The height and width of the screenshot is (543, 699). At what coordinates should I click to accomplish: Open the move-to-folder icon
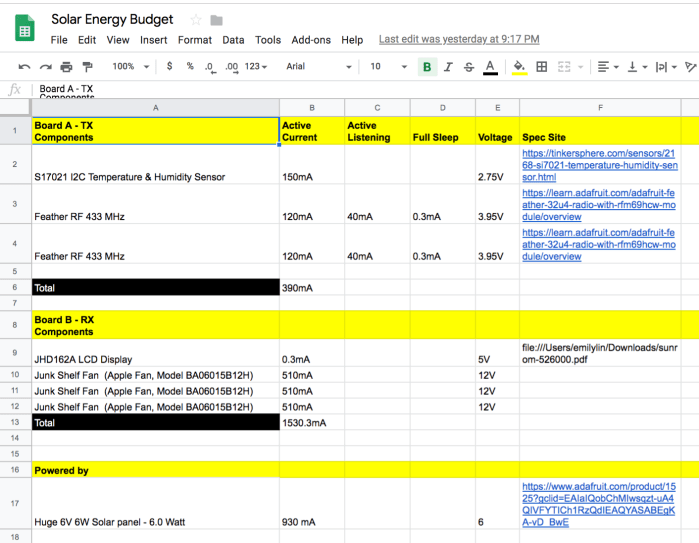click(217, 20)
